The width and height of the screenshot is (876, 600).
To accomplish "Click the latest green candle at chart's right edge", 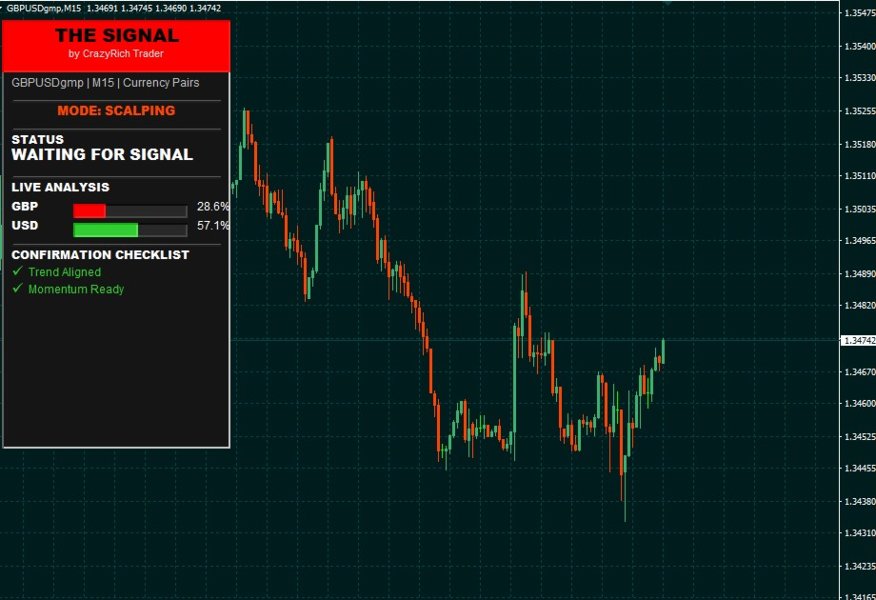I will point(663,351).
